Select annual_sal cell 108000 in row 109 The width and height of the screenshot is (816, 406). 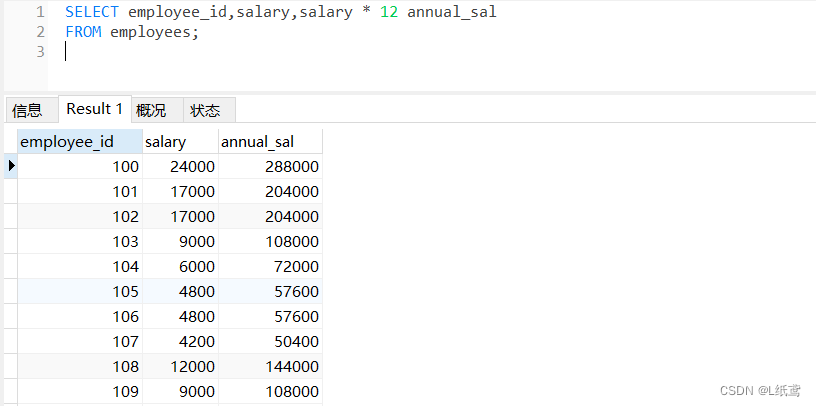tap(270, 391)
